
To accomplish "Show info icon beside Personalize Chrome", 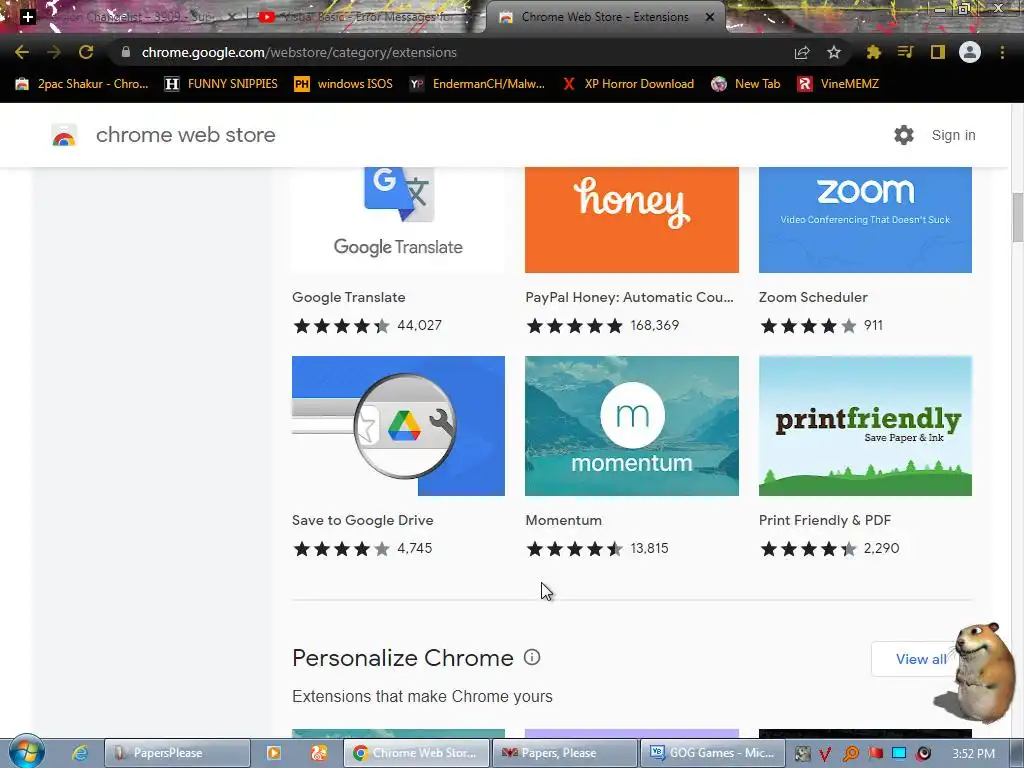I will (x=532, y=657).
